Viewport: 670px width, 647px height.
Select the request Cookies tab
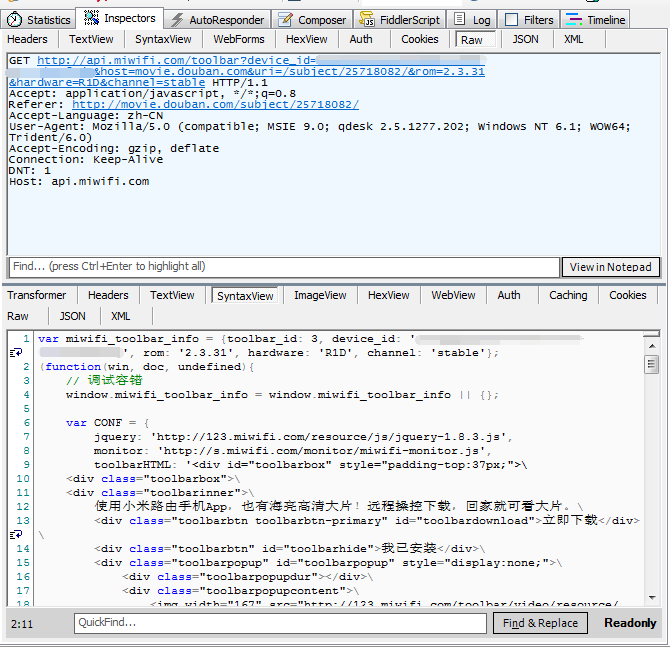point(420,39)
